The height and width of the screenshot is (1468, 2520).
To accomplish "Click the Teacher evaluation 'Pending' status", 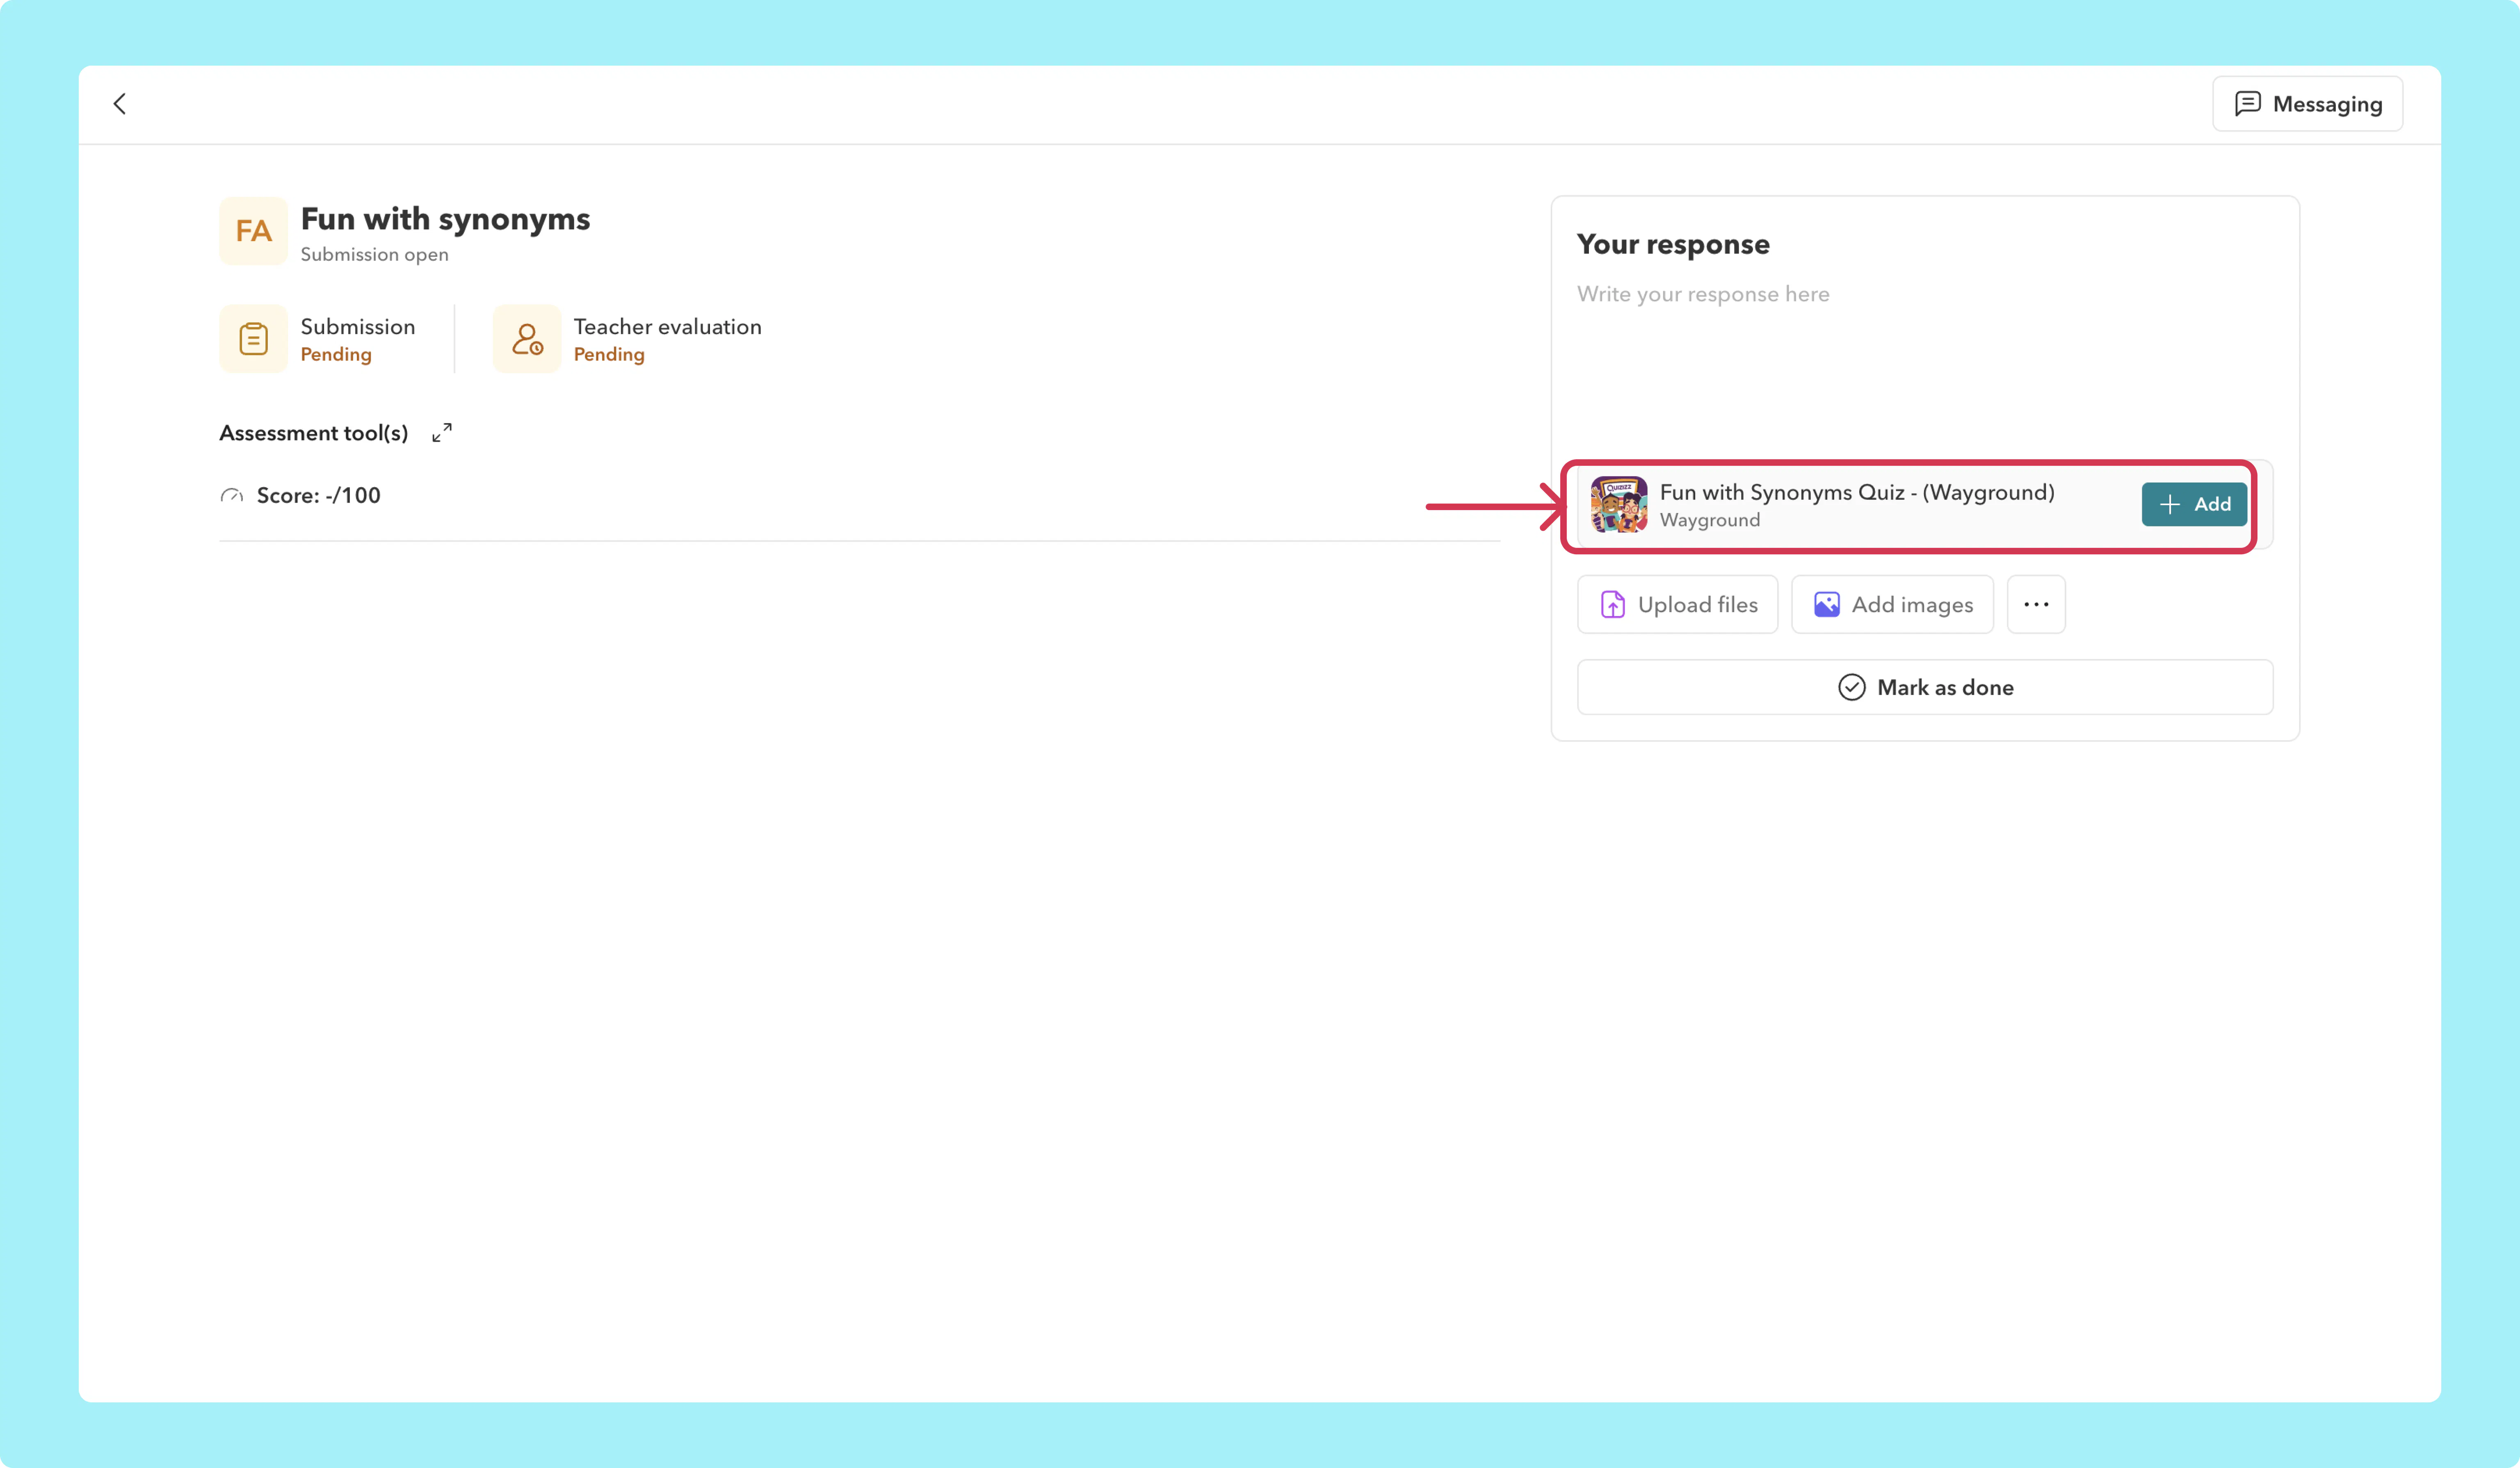I will (609, 355).
